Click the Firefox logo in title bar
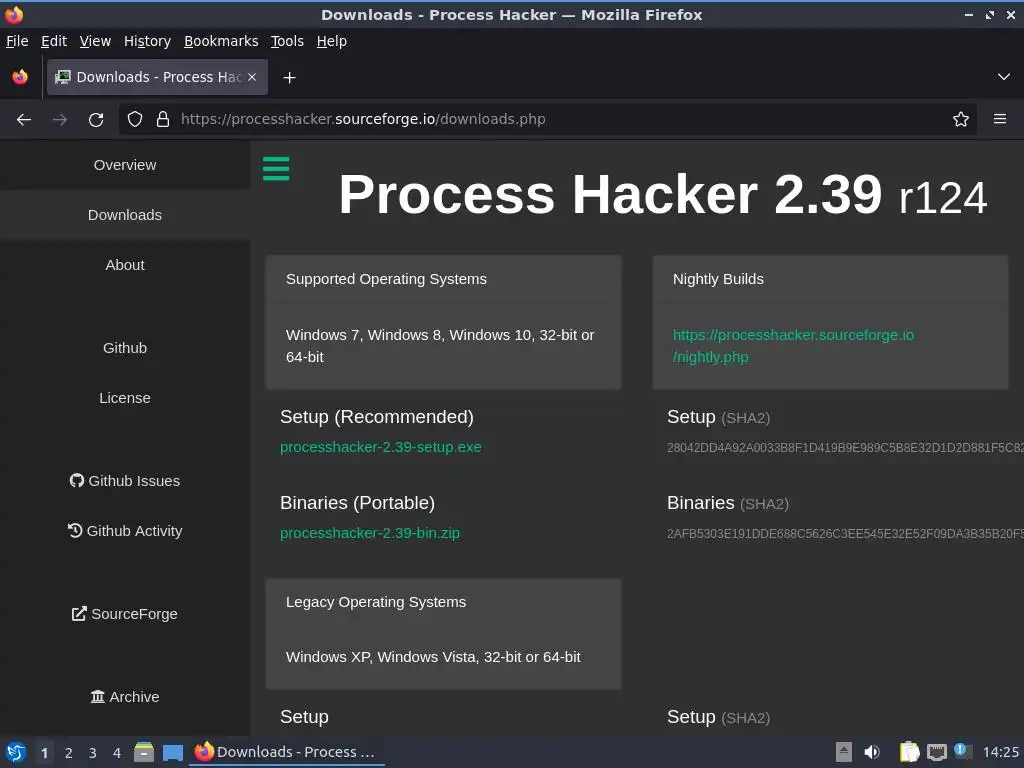The width and height of the screenshot is (1024, 768). point(14,14)
